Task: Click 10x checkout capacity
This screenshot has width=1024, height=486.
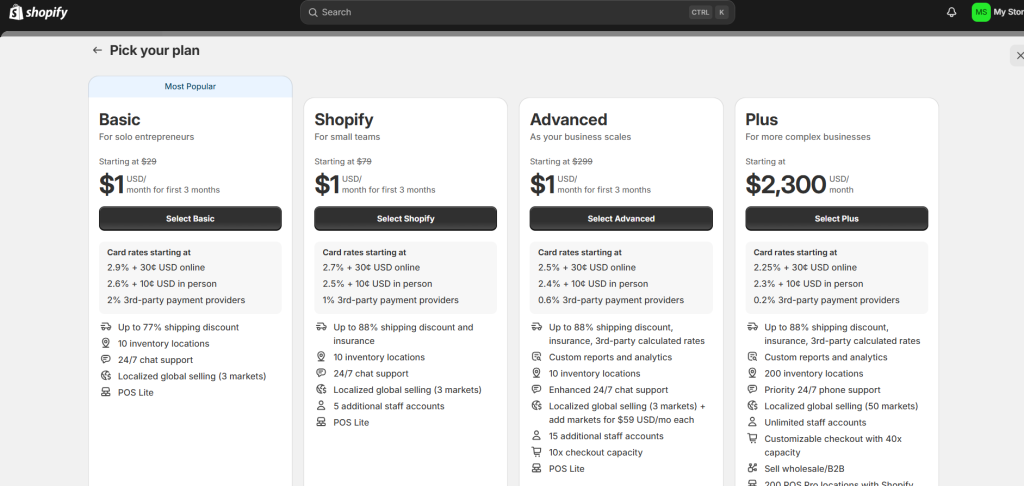Action: click(x=596, y=453)
